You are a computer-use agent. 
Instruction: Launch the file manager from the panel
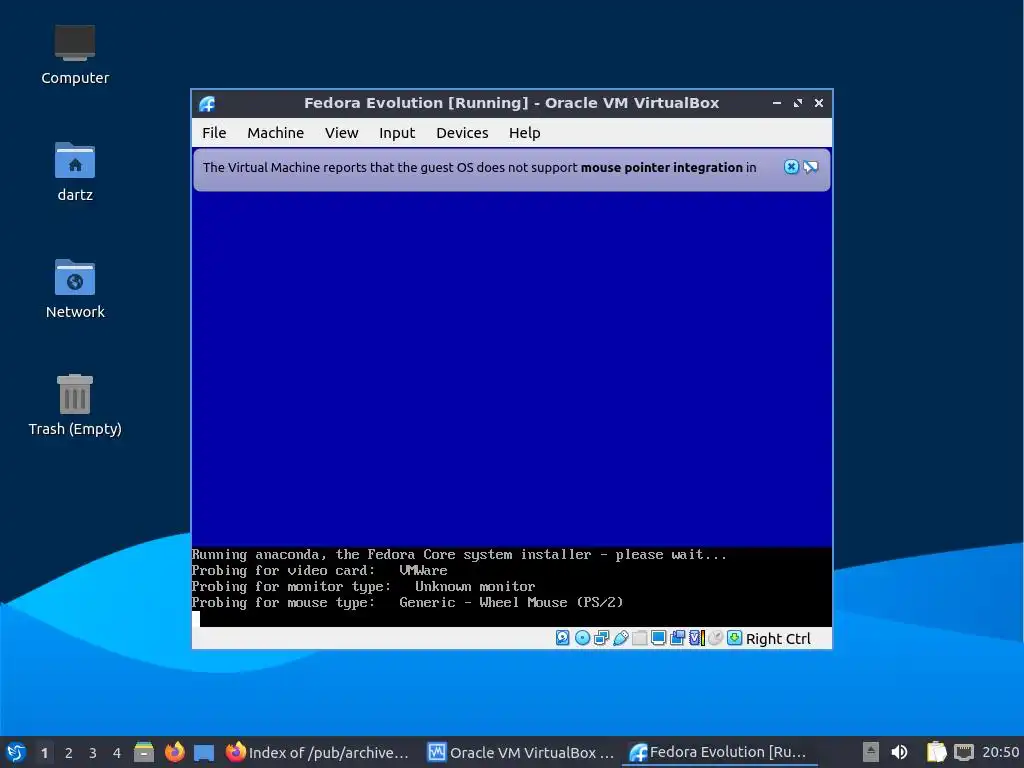point(144,752)
